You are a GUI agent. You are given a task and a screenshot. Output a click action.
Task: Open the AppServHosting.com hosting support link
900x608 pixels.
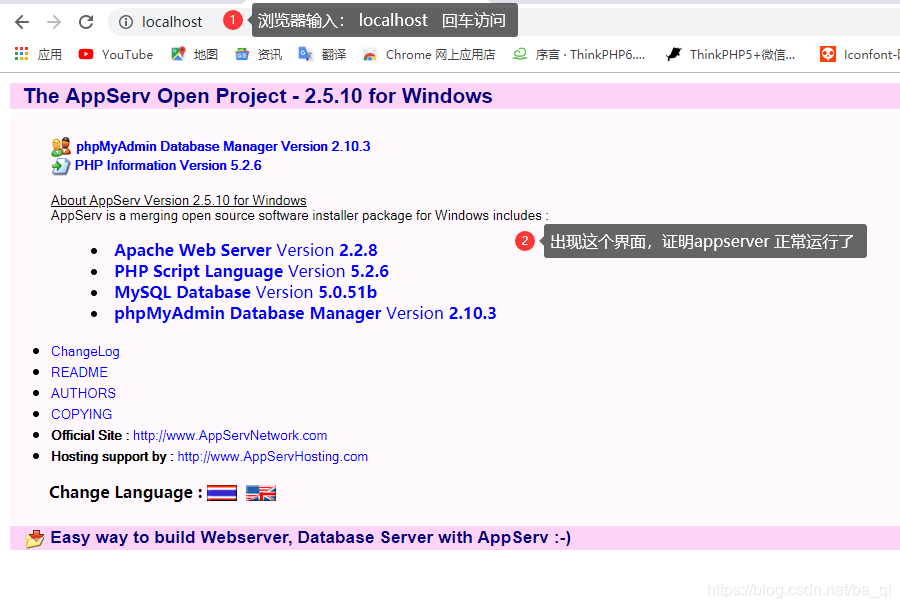point(272,456)
